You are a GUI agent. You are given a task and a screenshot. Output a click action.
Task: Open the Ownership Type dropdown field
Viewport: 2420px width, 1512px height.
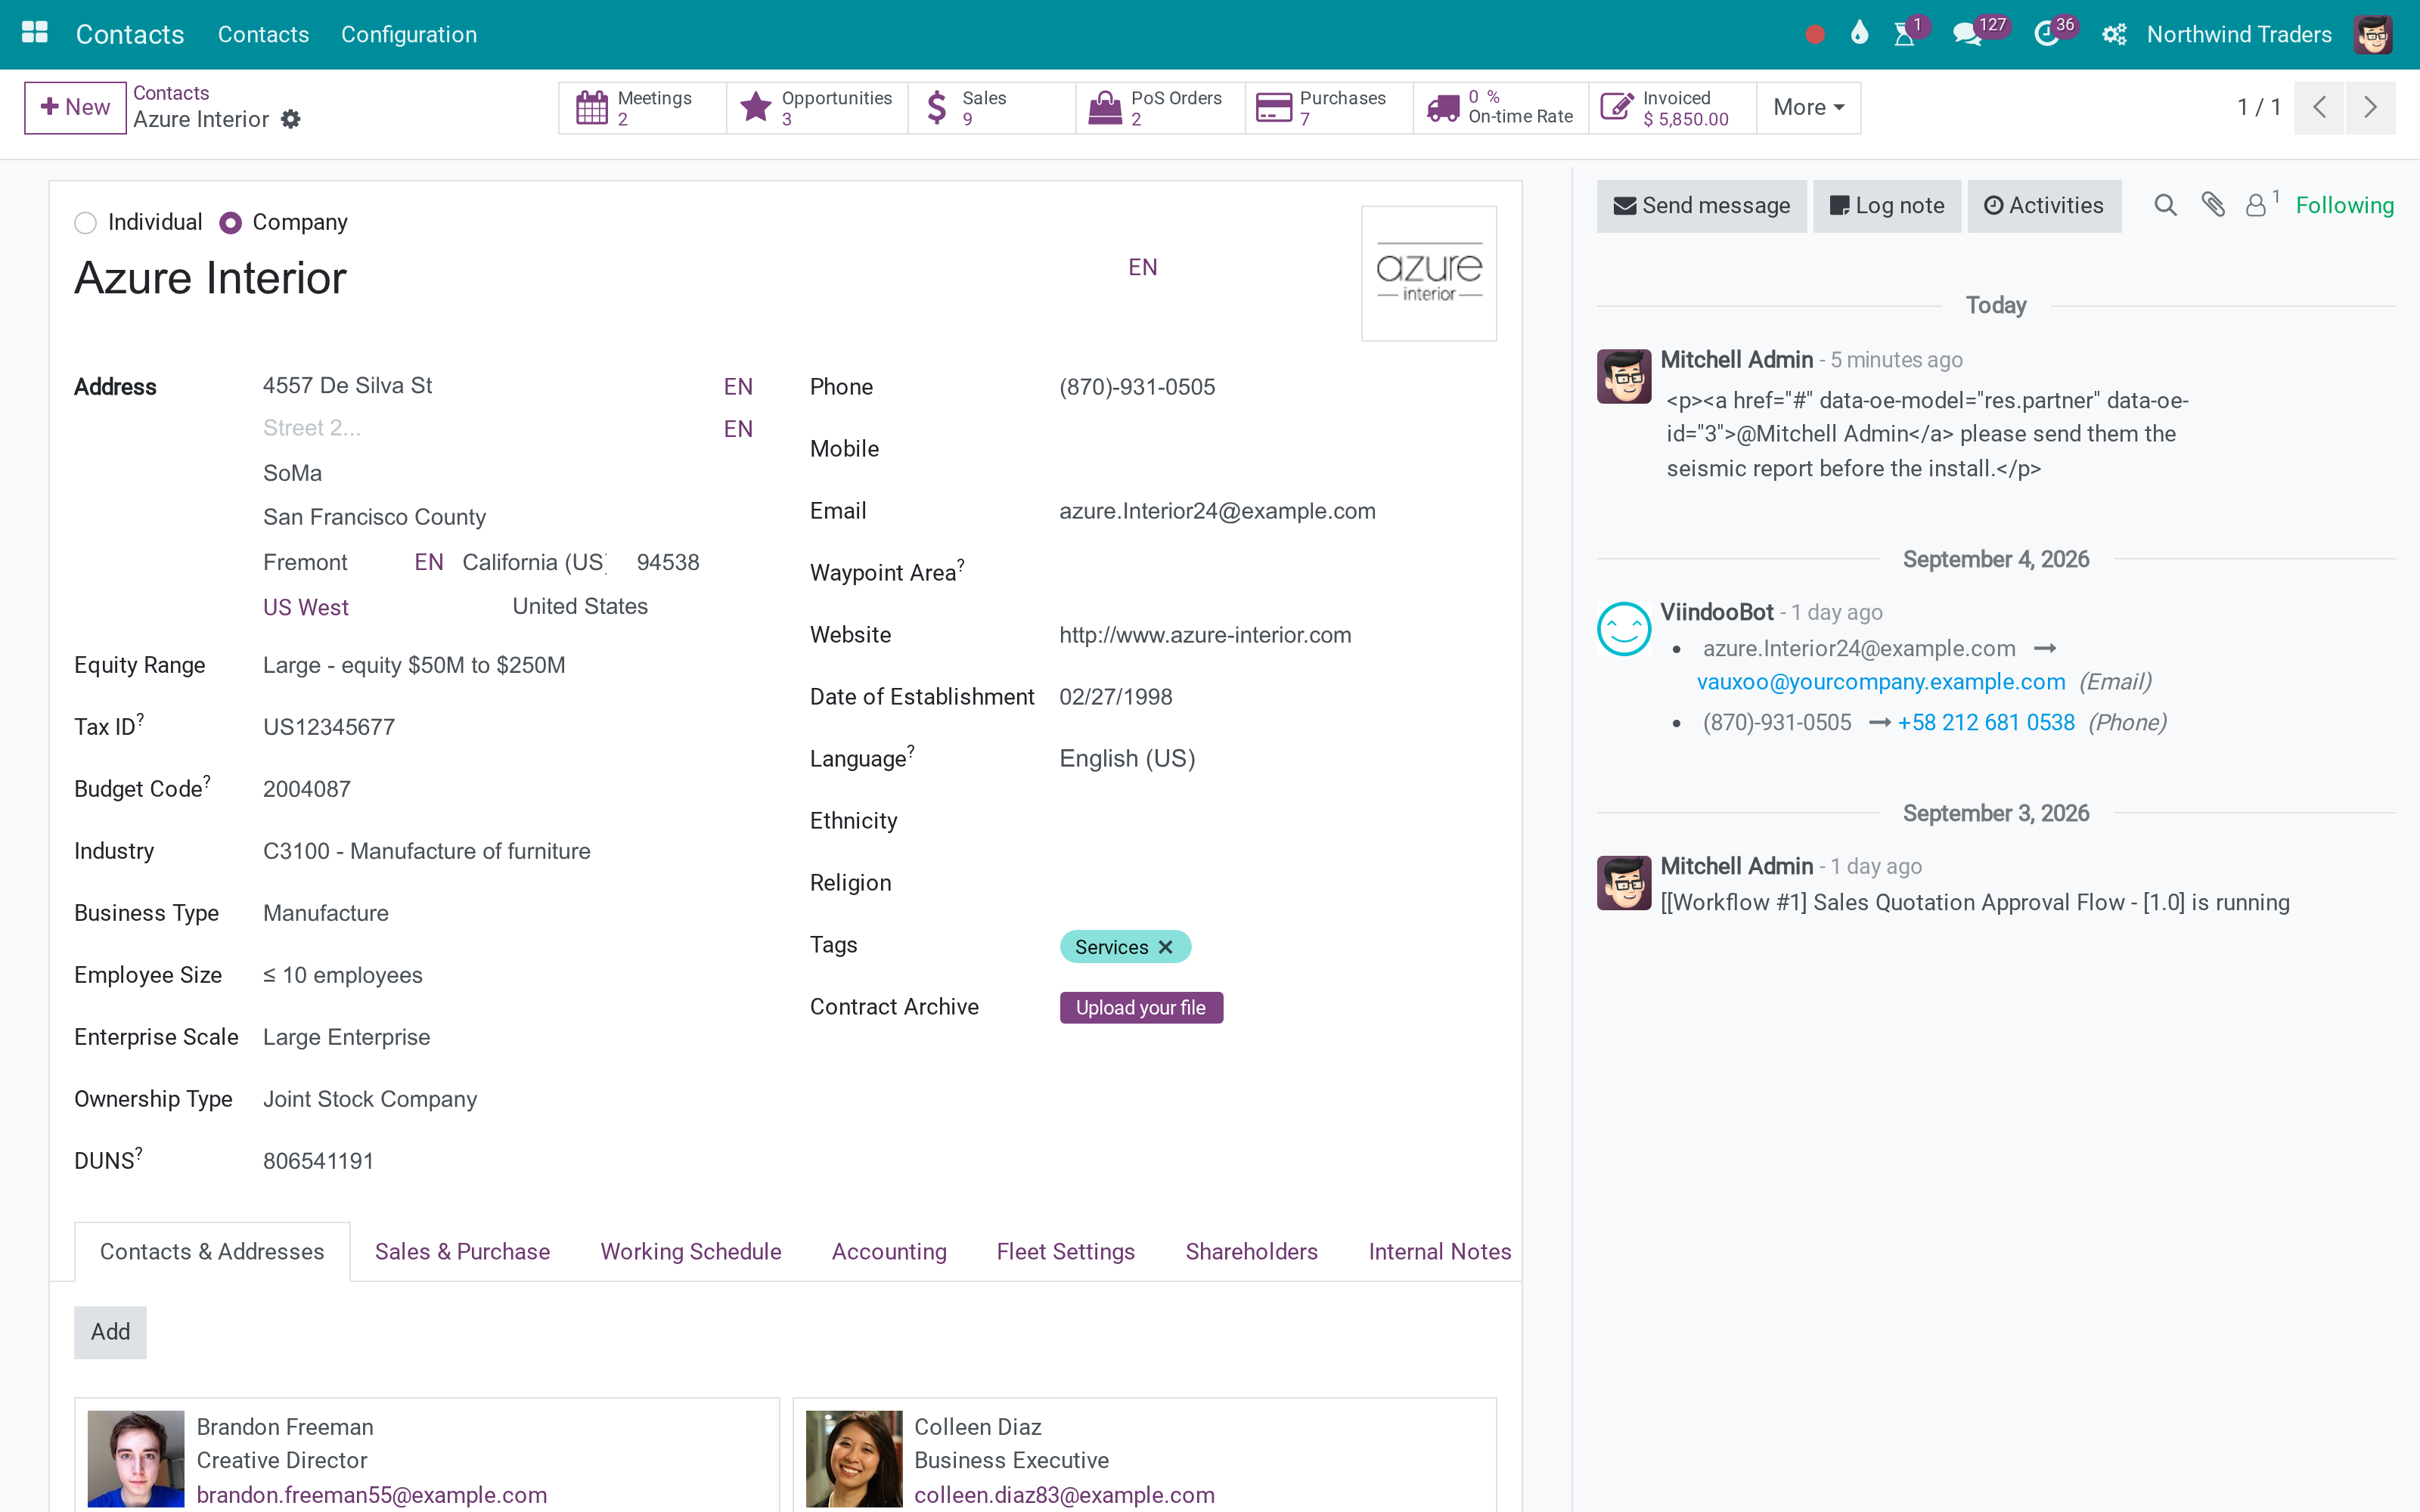click(507, 1099)
